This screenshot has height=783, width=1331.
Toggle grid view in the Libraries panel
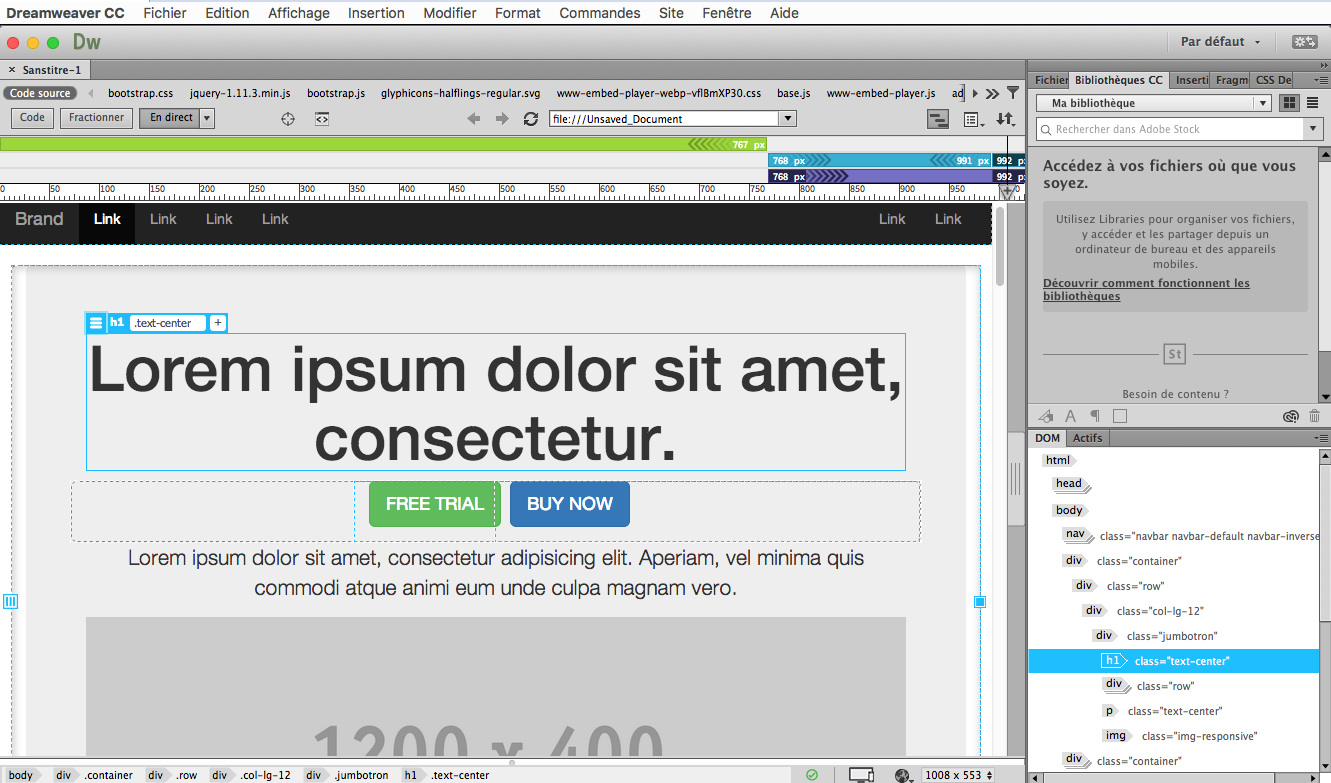point(1288,102)
